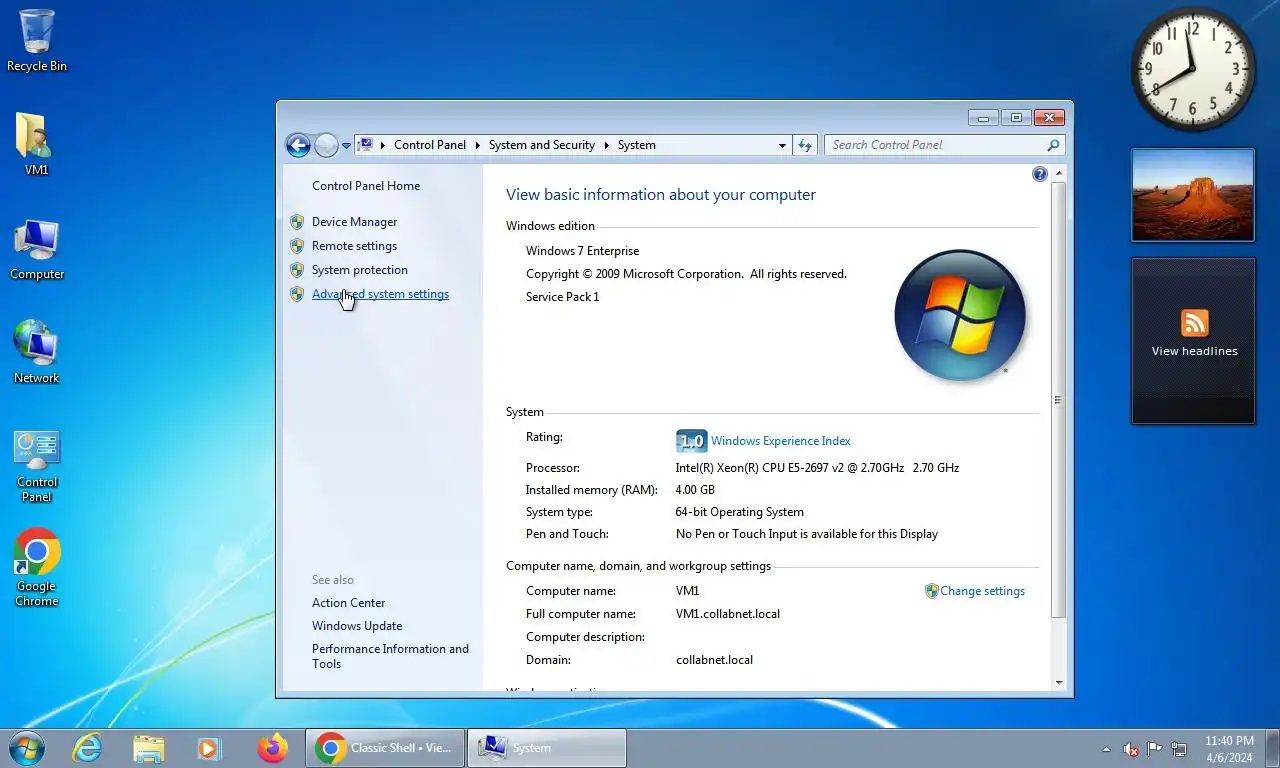
Task: Click the Back navigation arrow
Action: (x=298, y=145)
